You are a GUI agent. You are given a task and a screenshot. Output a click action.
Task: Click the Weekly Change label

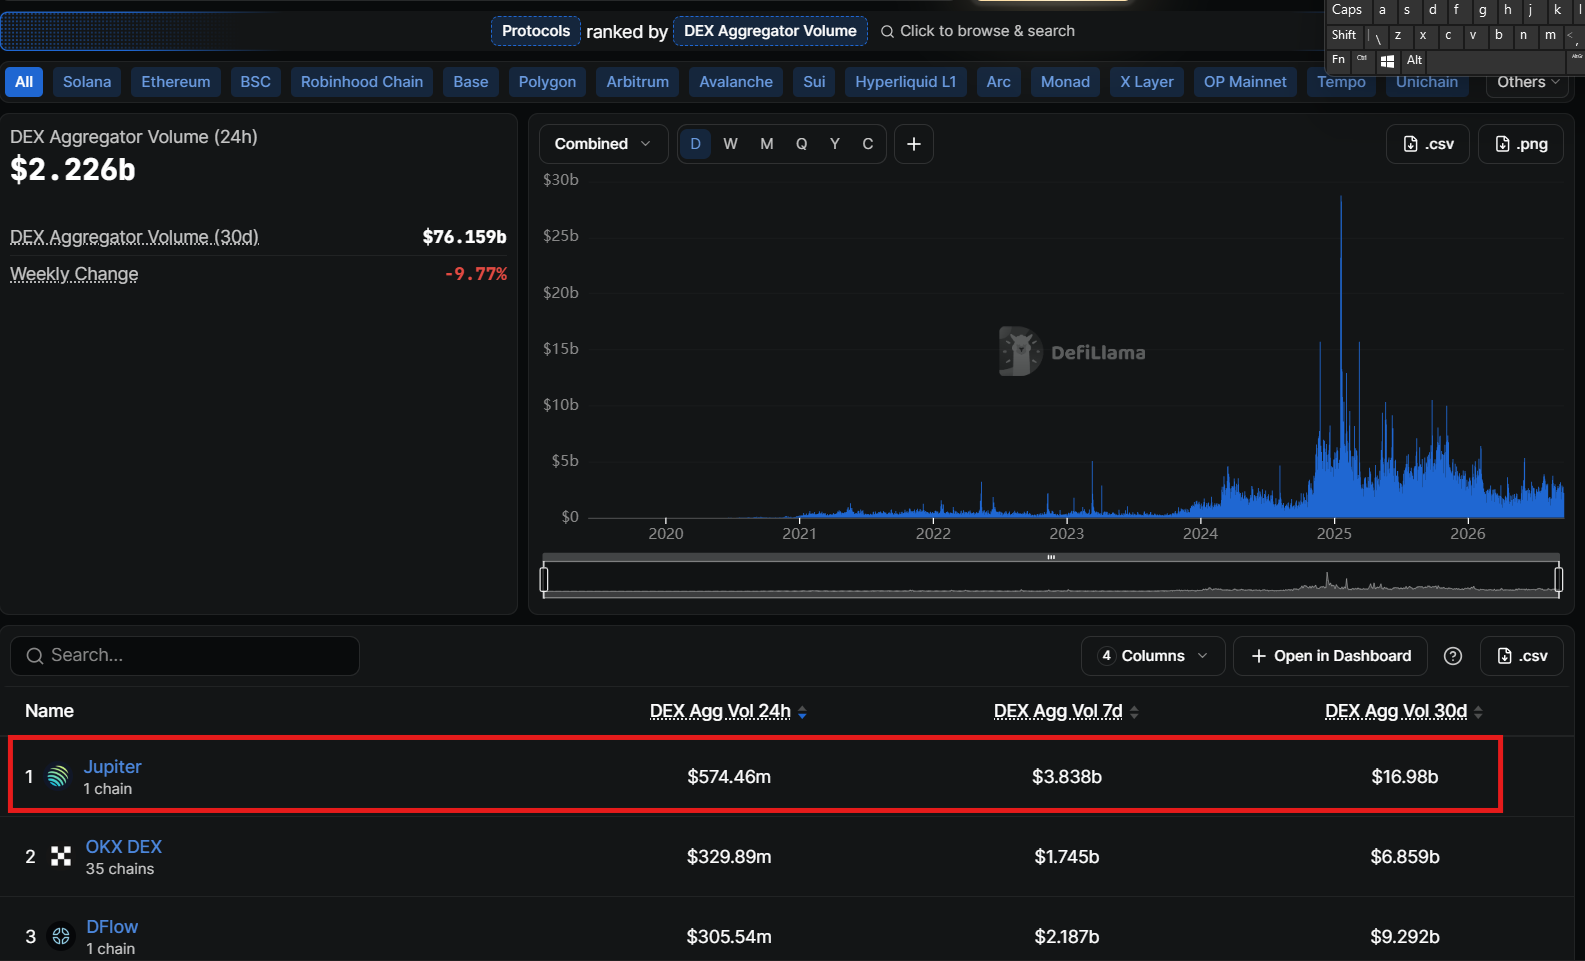click(x=74, y=274)
